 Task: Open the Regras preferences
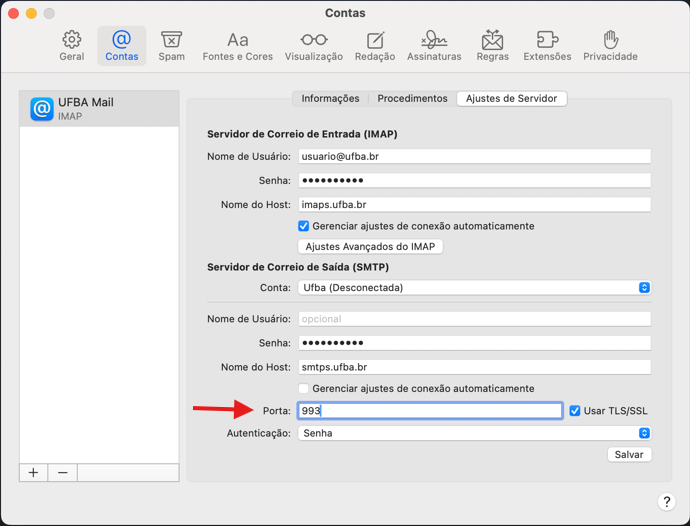(x=492, y=46)
